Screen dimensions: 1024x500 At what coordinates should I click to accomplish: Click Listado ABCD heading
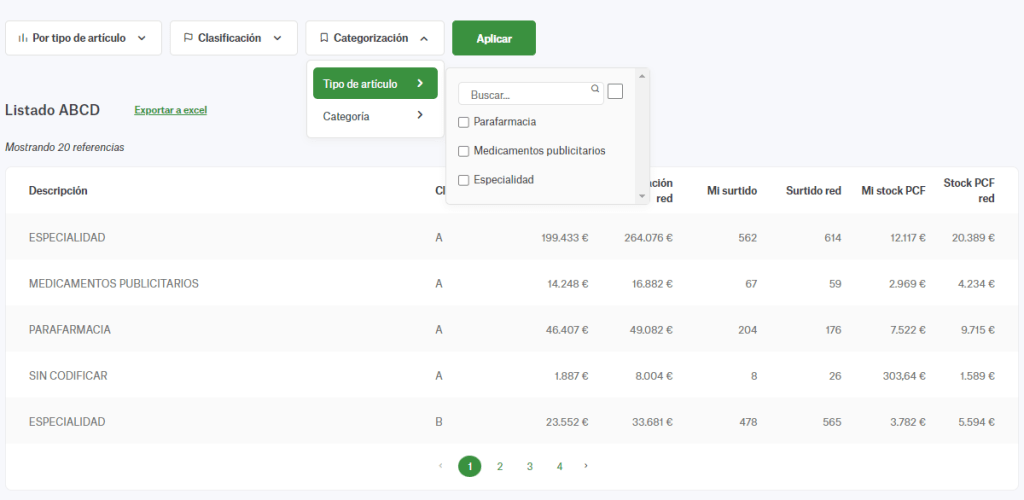[x=52, y=110]
